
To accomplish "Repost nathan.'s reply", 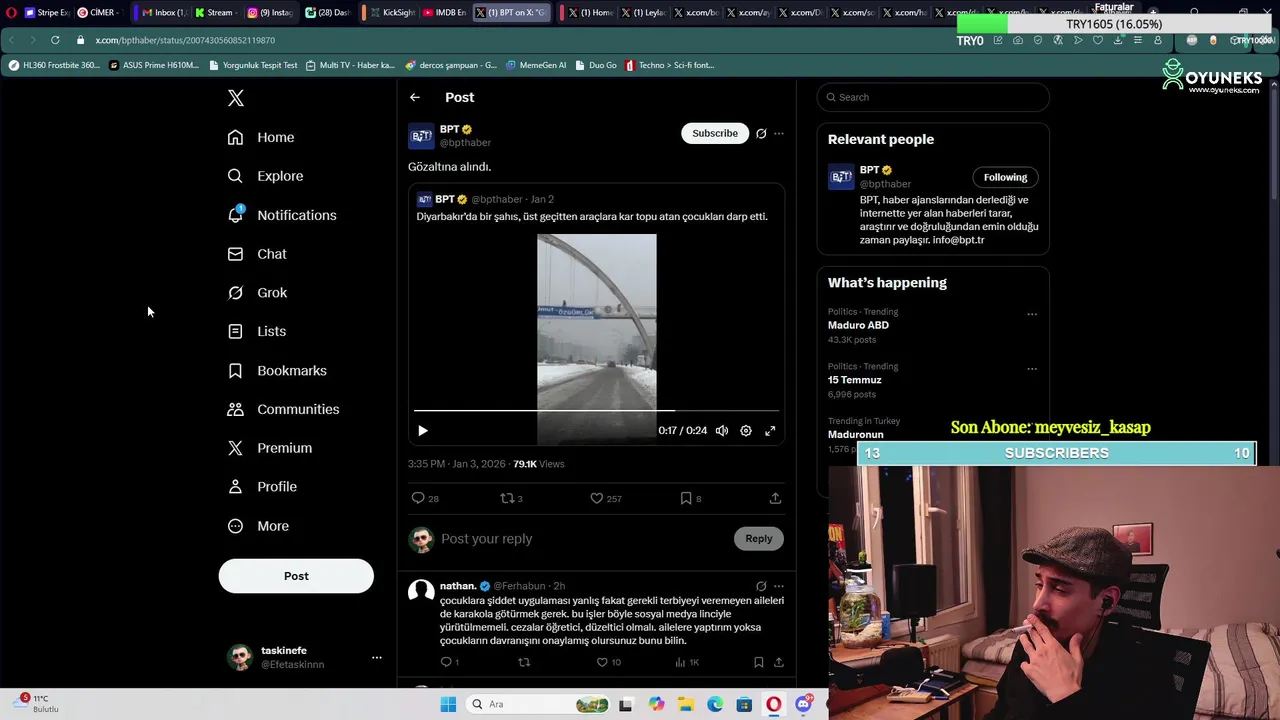I will click(524, 662).
